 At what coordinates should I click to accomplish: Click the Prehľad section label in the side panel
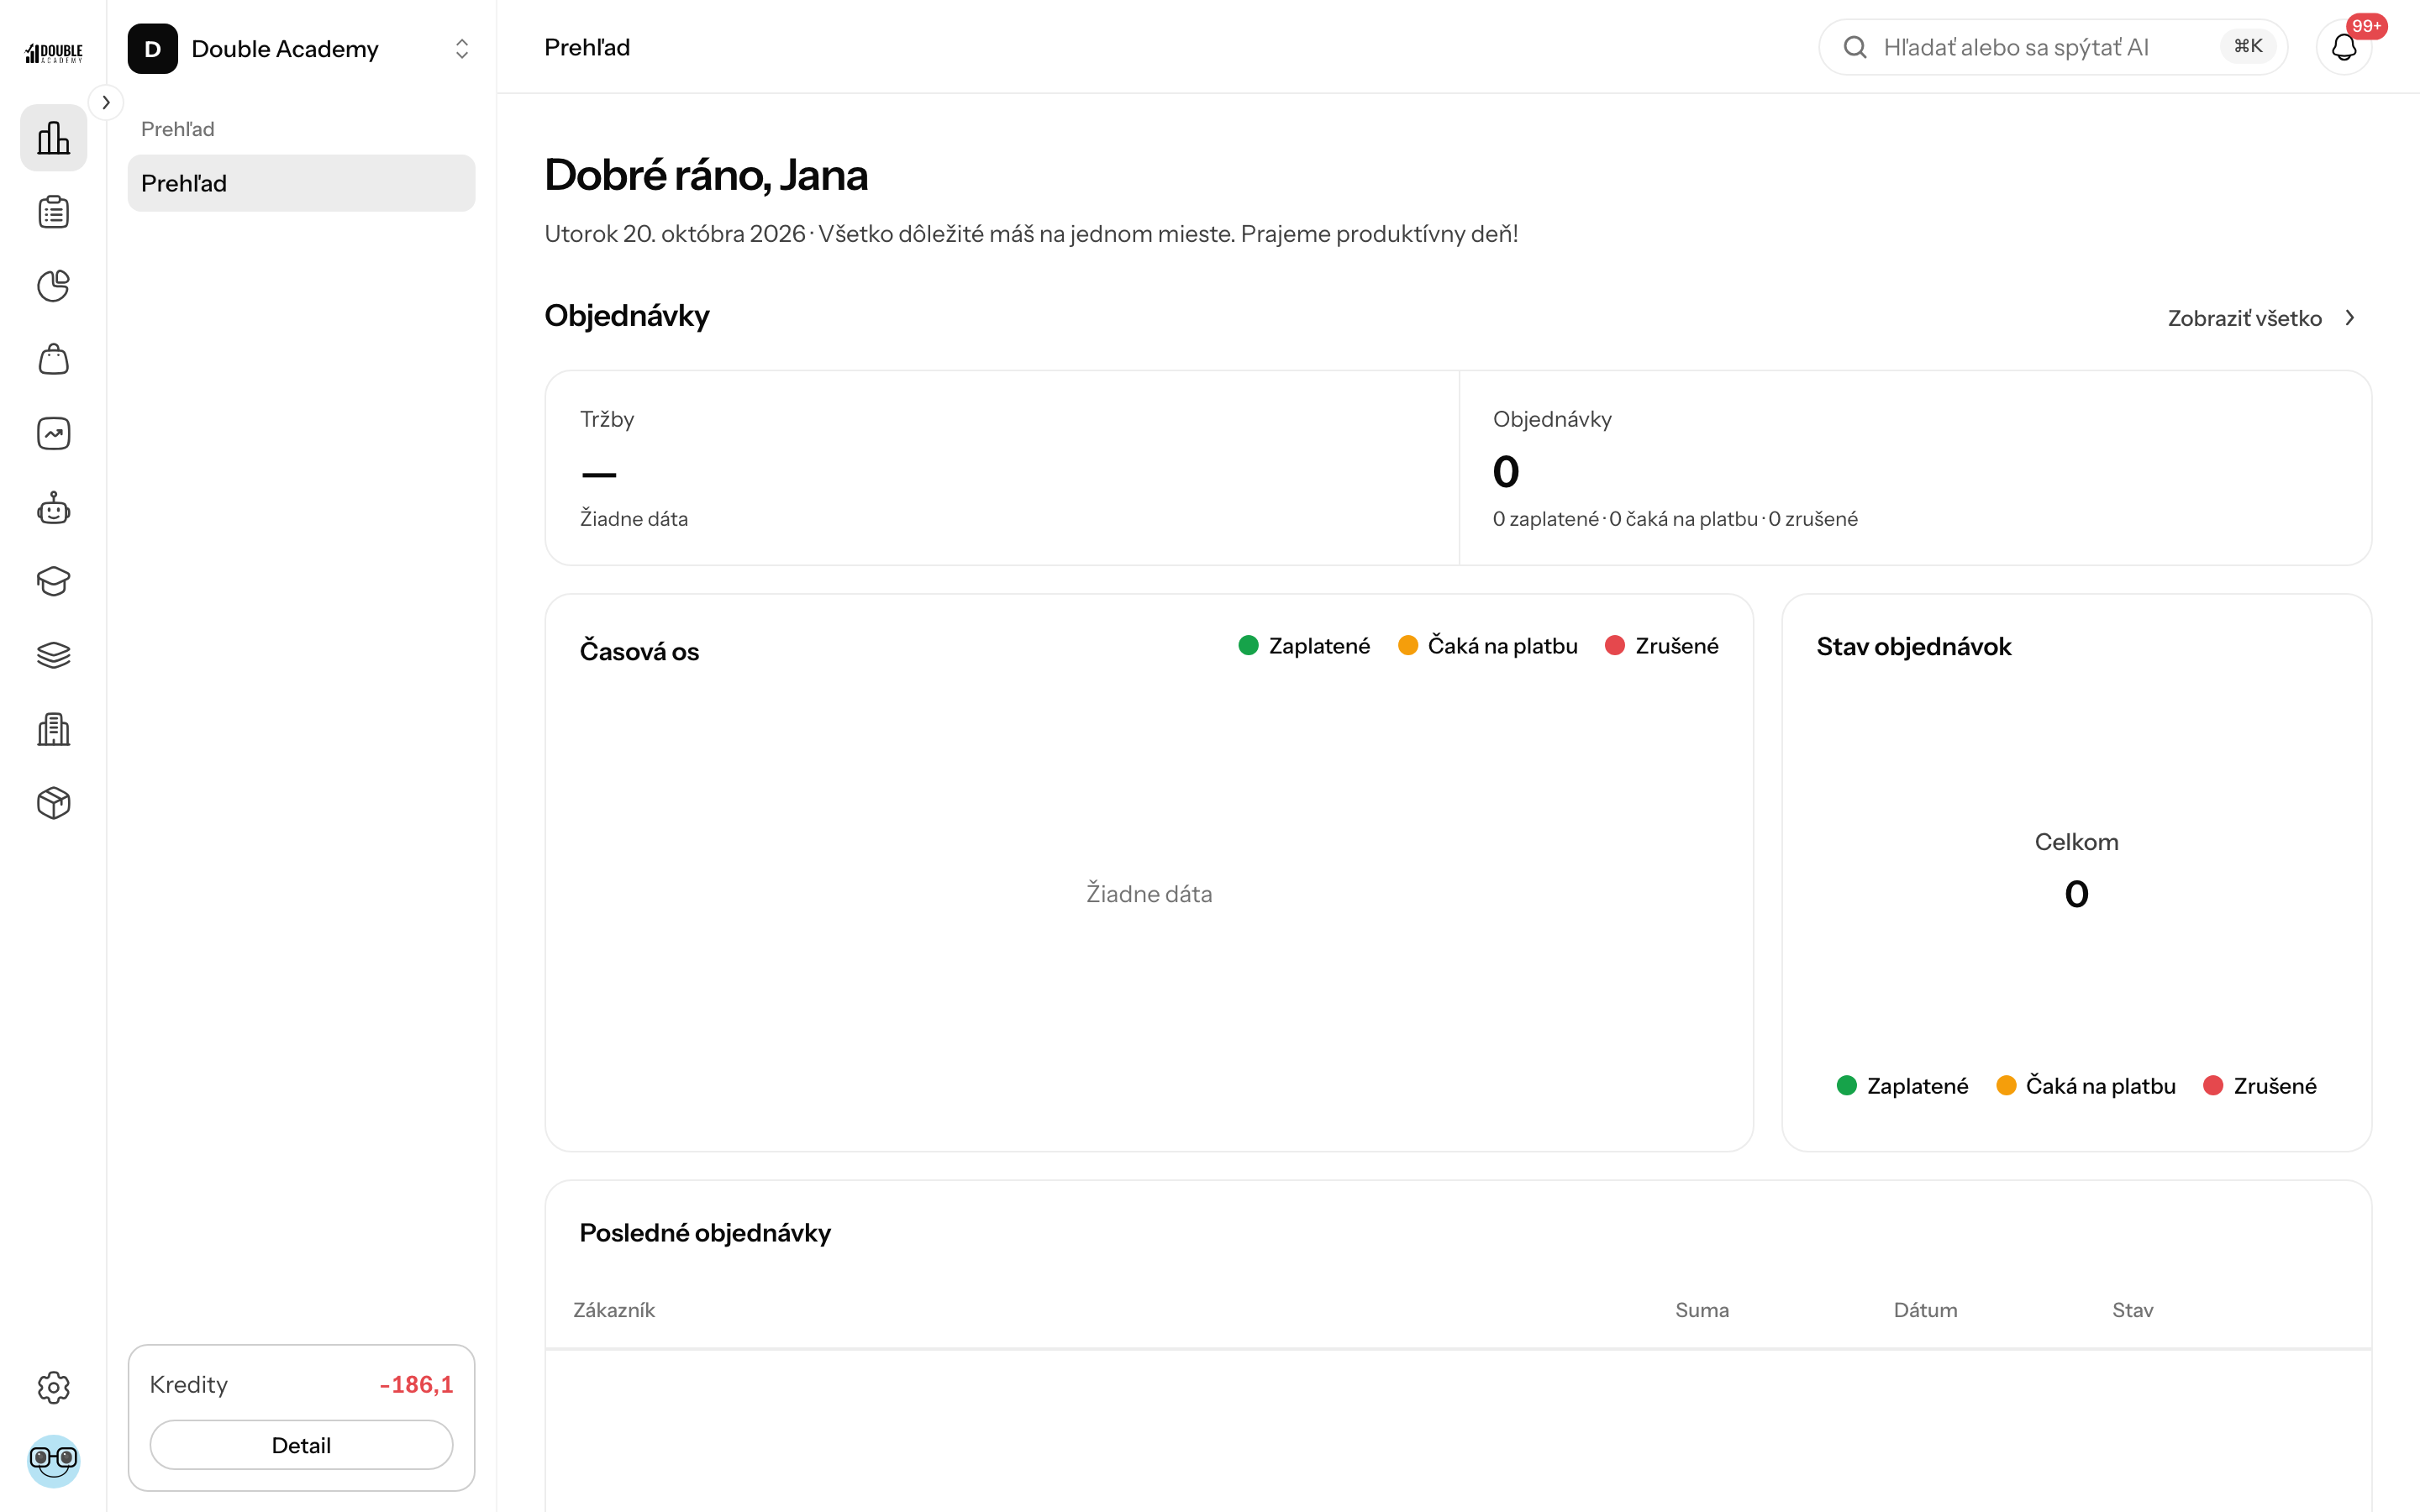pos(178,129)
